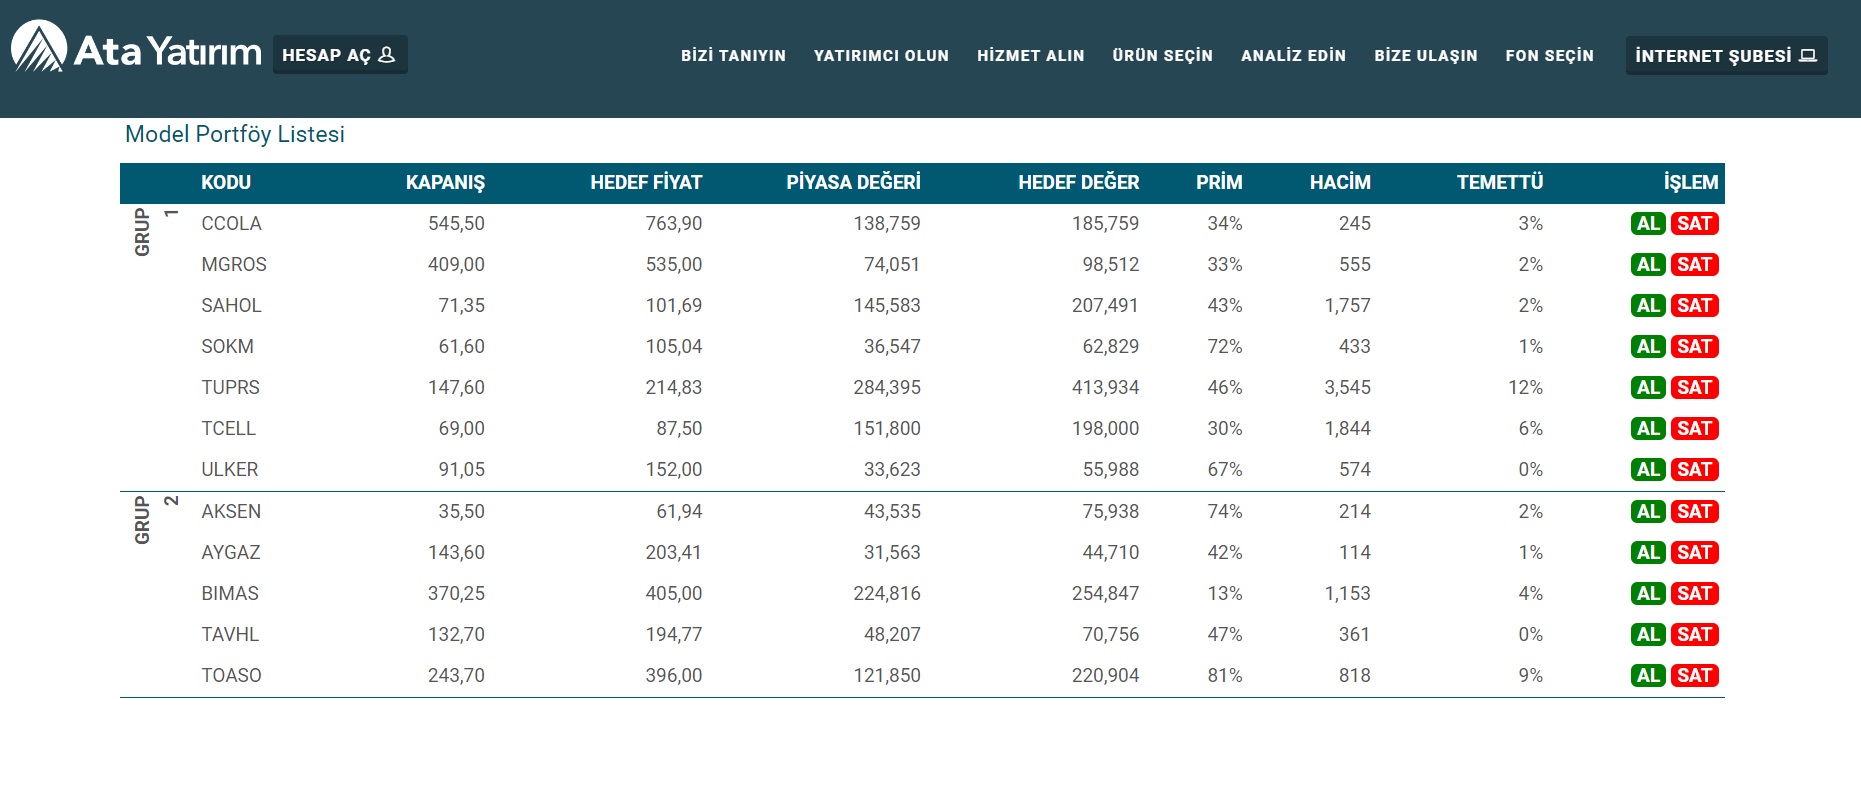Viewport: 1861px width, 796px height.
Task: Open the HESAP AÇ account button
Action: click(x=340, y=55)
